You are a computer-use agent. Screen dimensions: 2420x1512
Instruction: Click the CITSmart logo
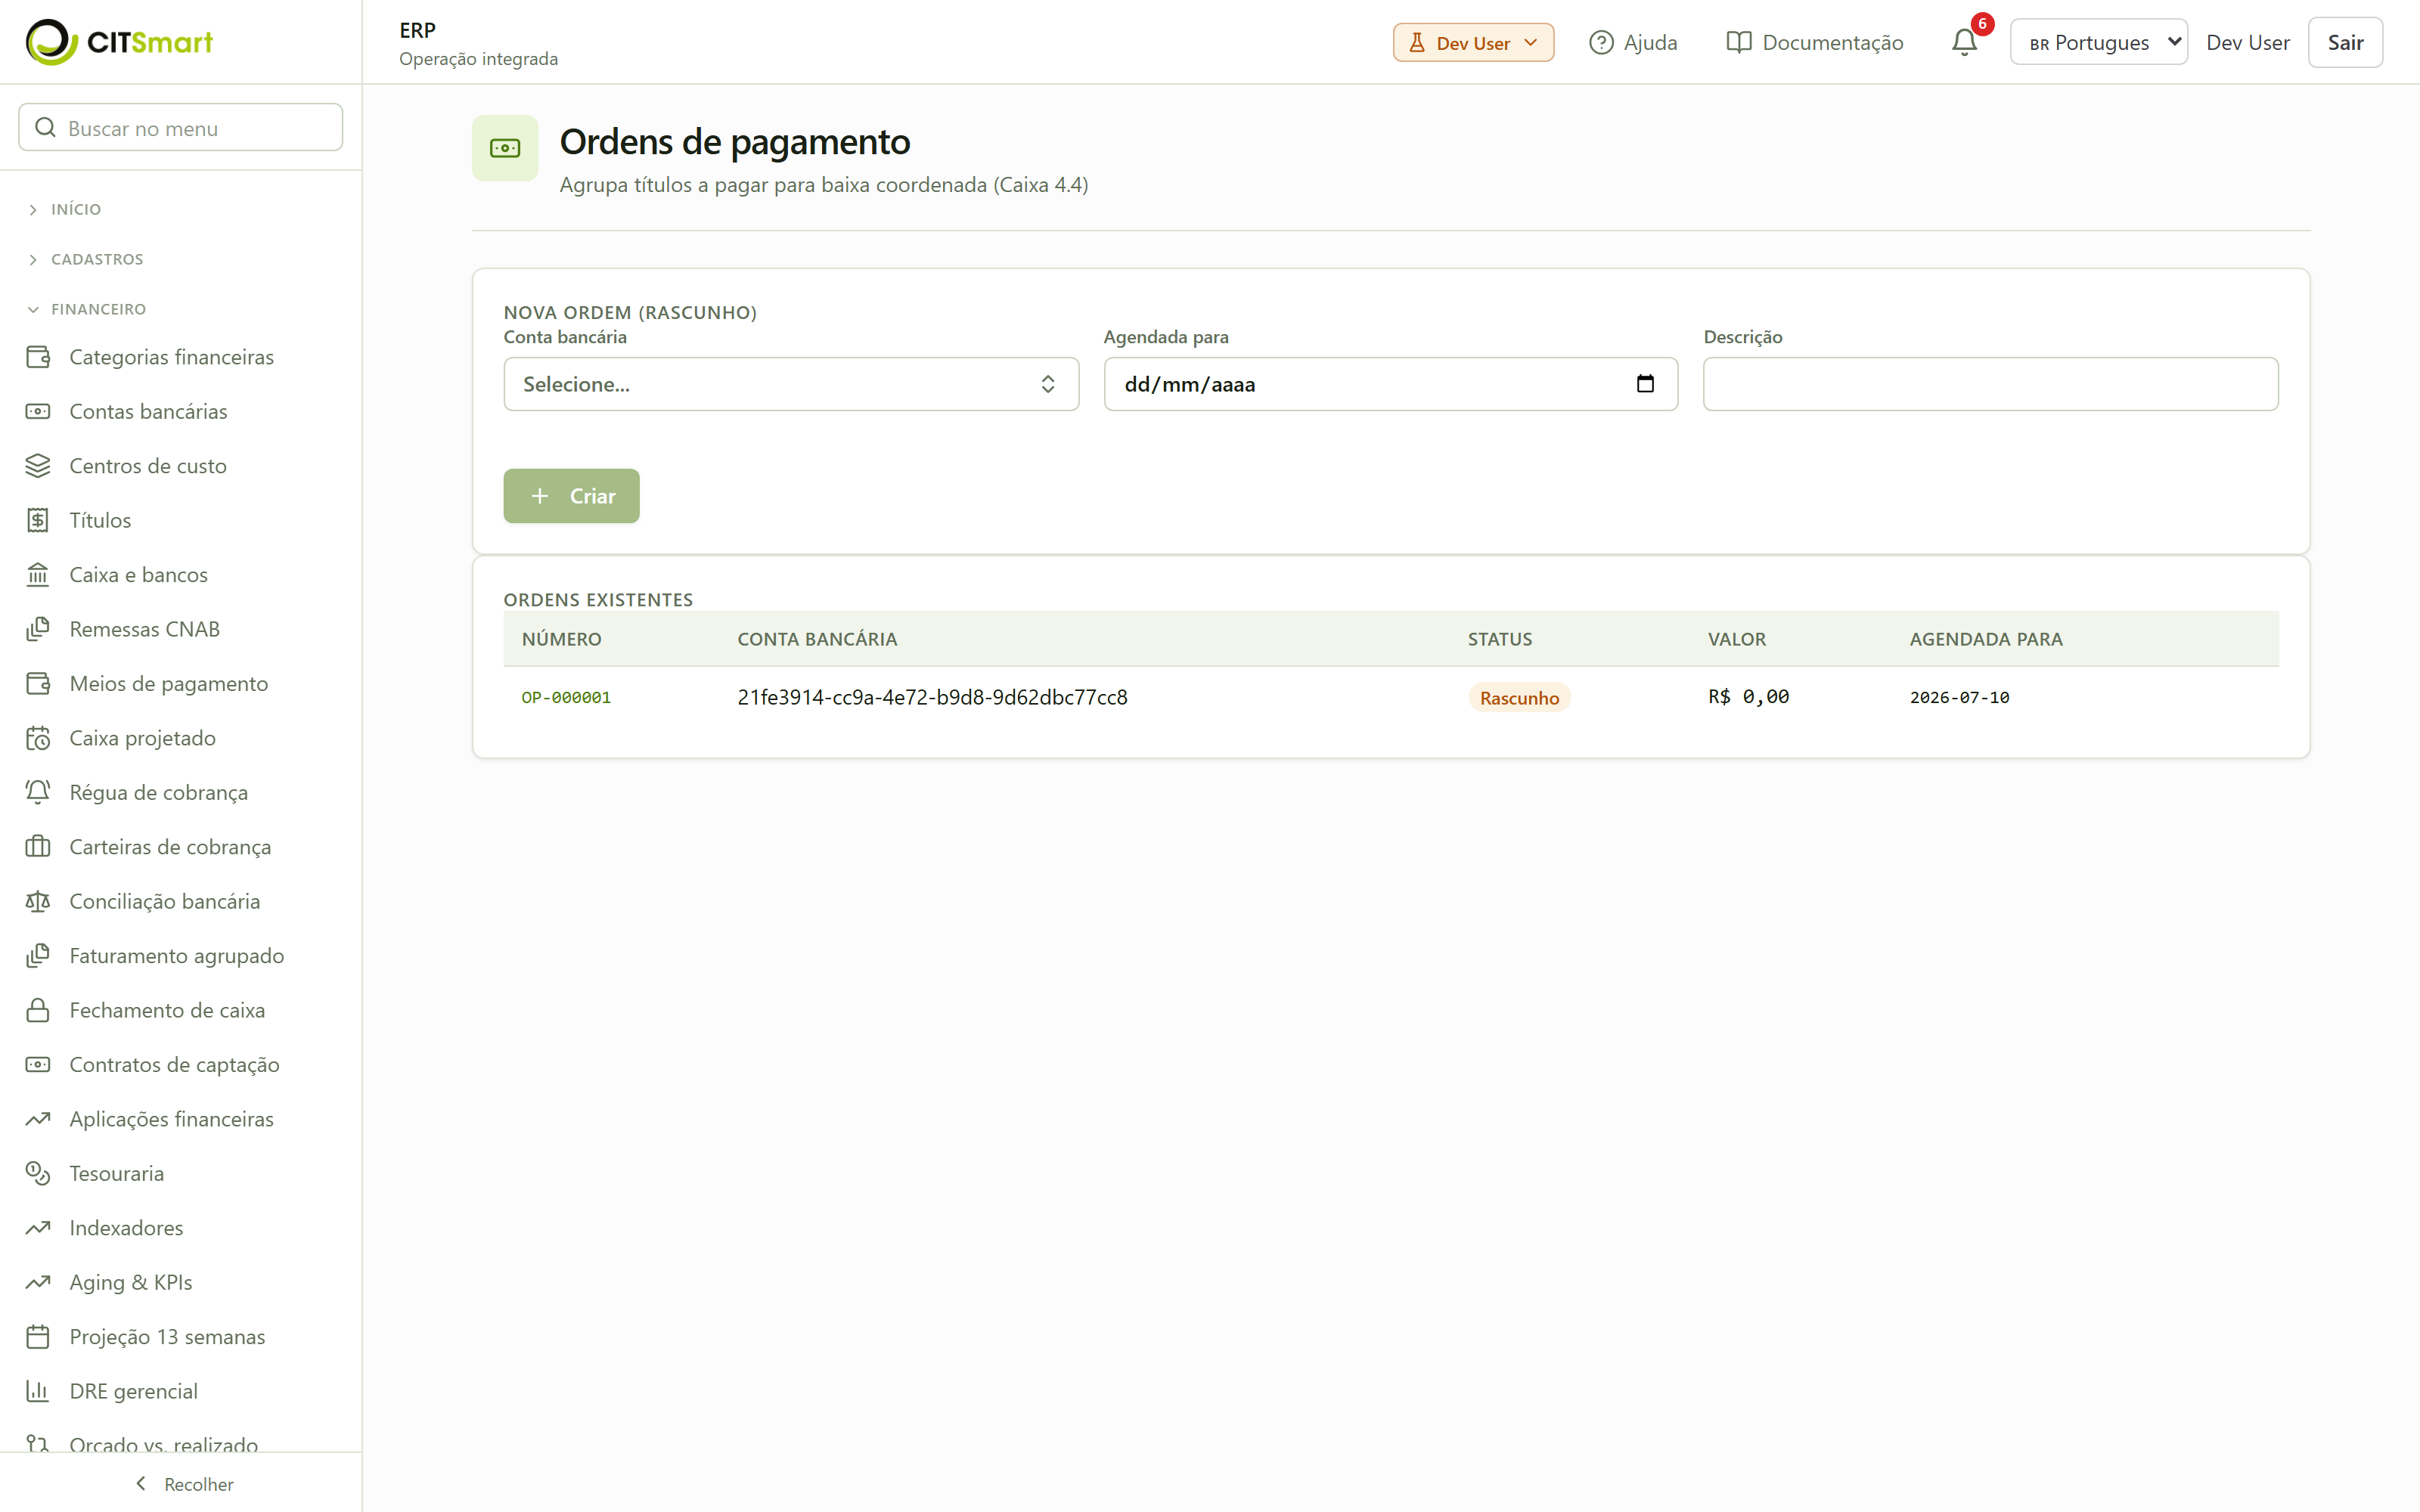coord(119,42)
